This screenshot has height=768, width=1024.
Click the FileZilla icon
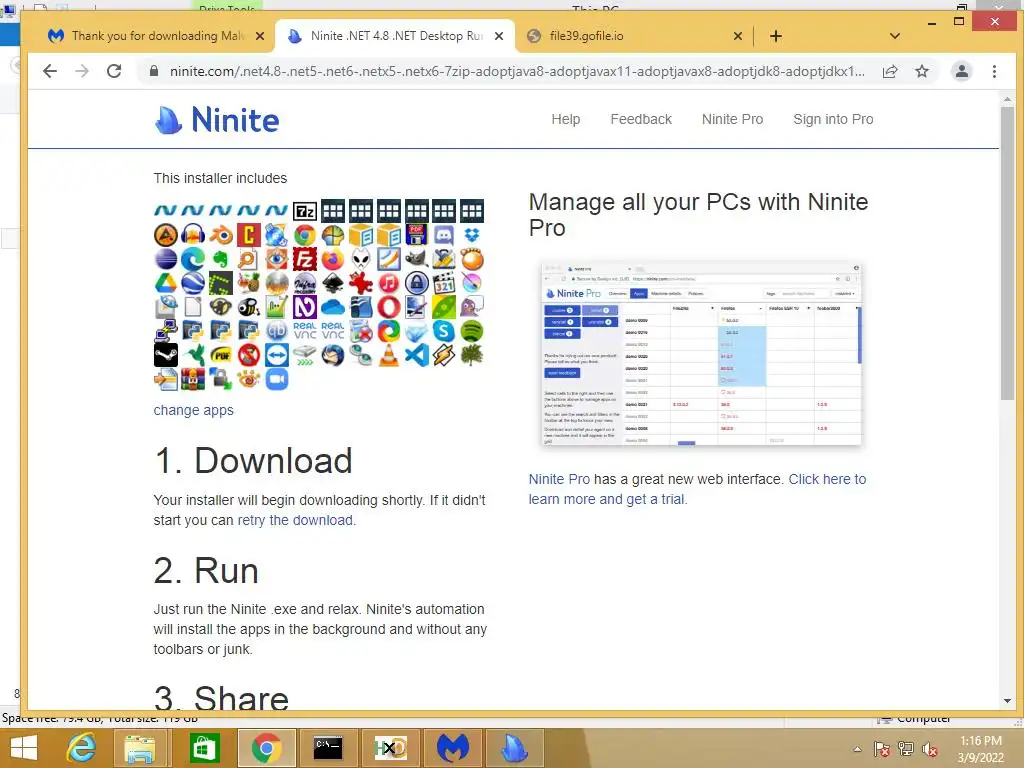[304, 259]
